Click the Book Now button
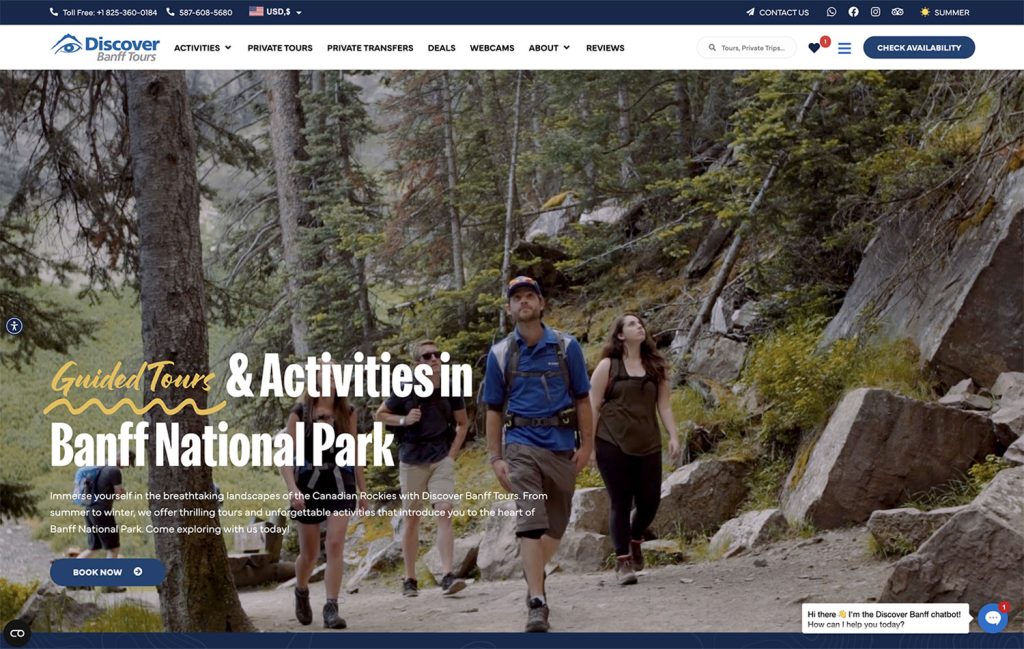1024x649 pixels. point(108,572)
